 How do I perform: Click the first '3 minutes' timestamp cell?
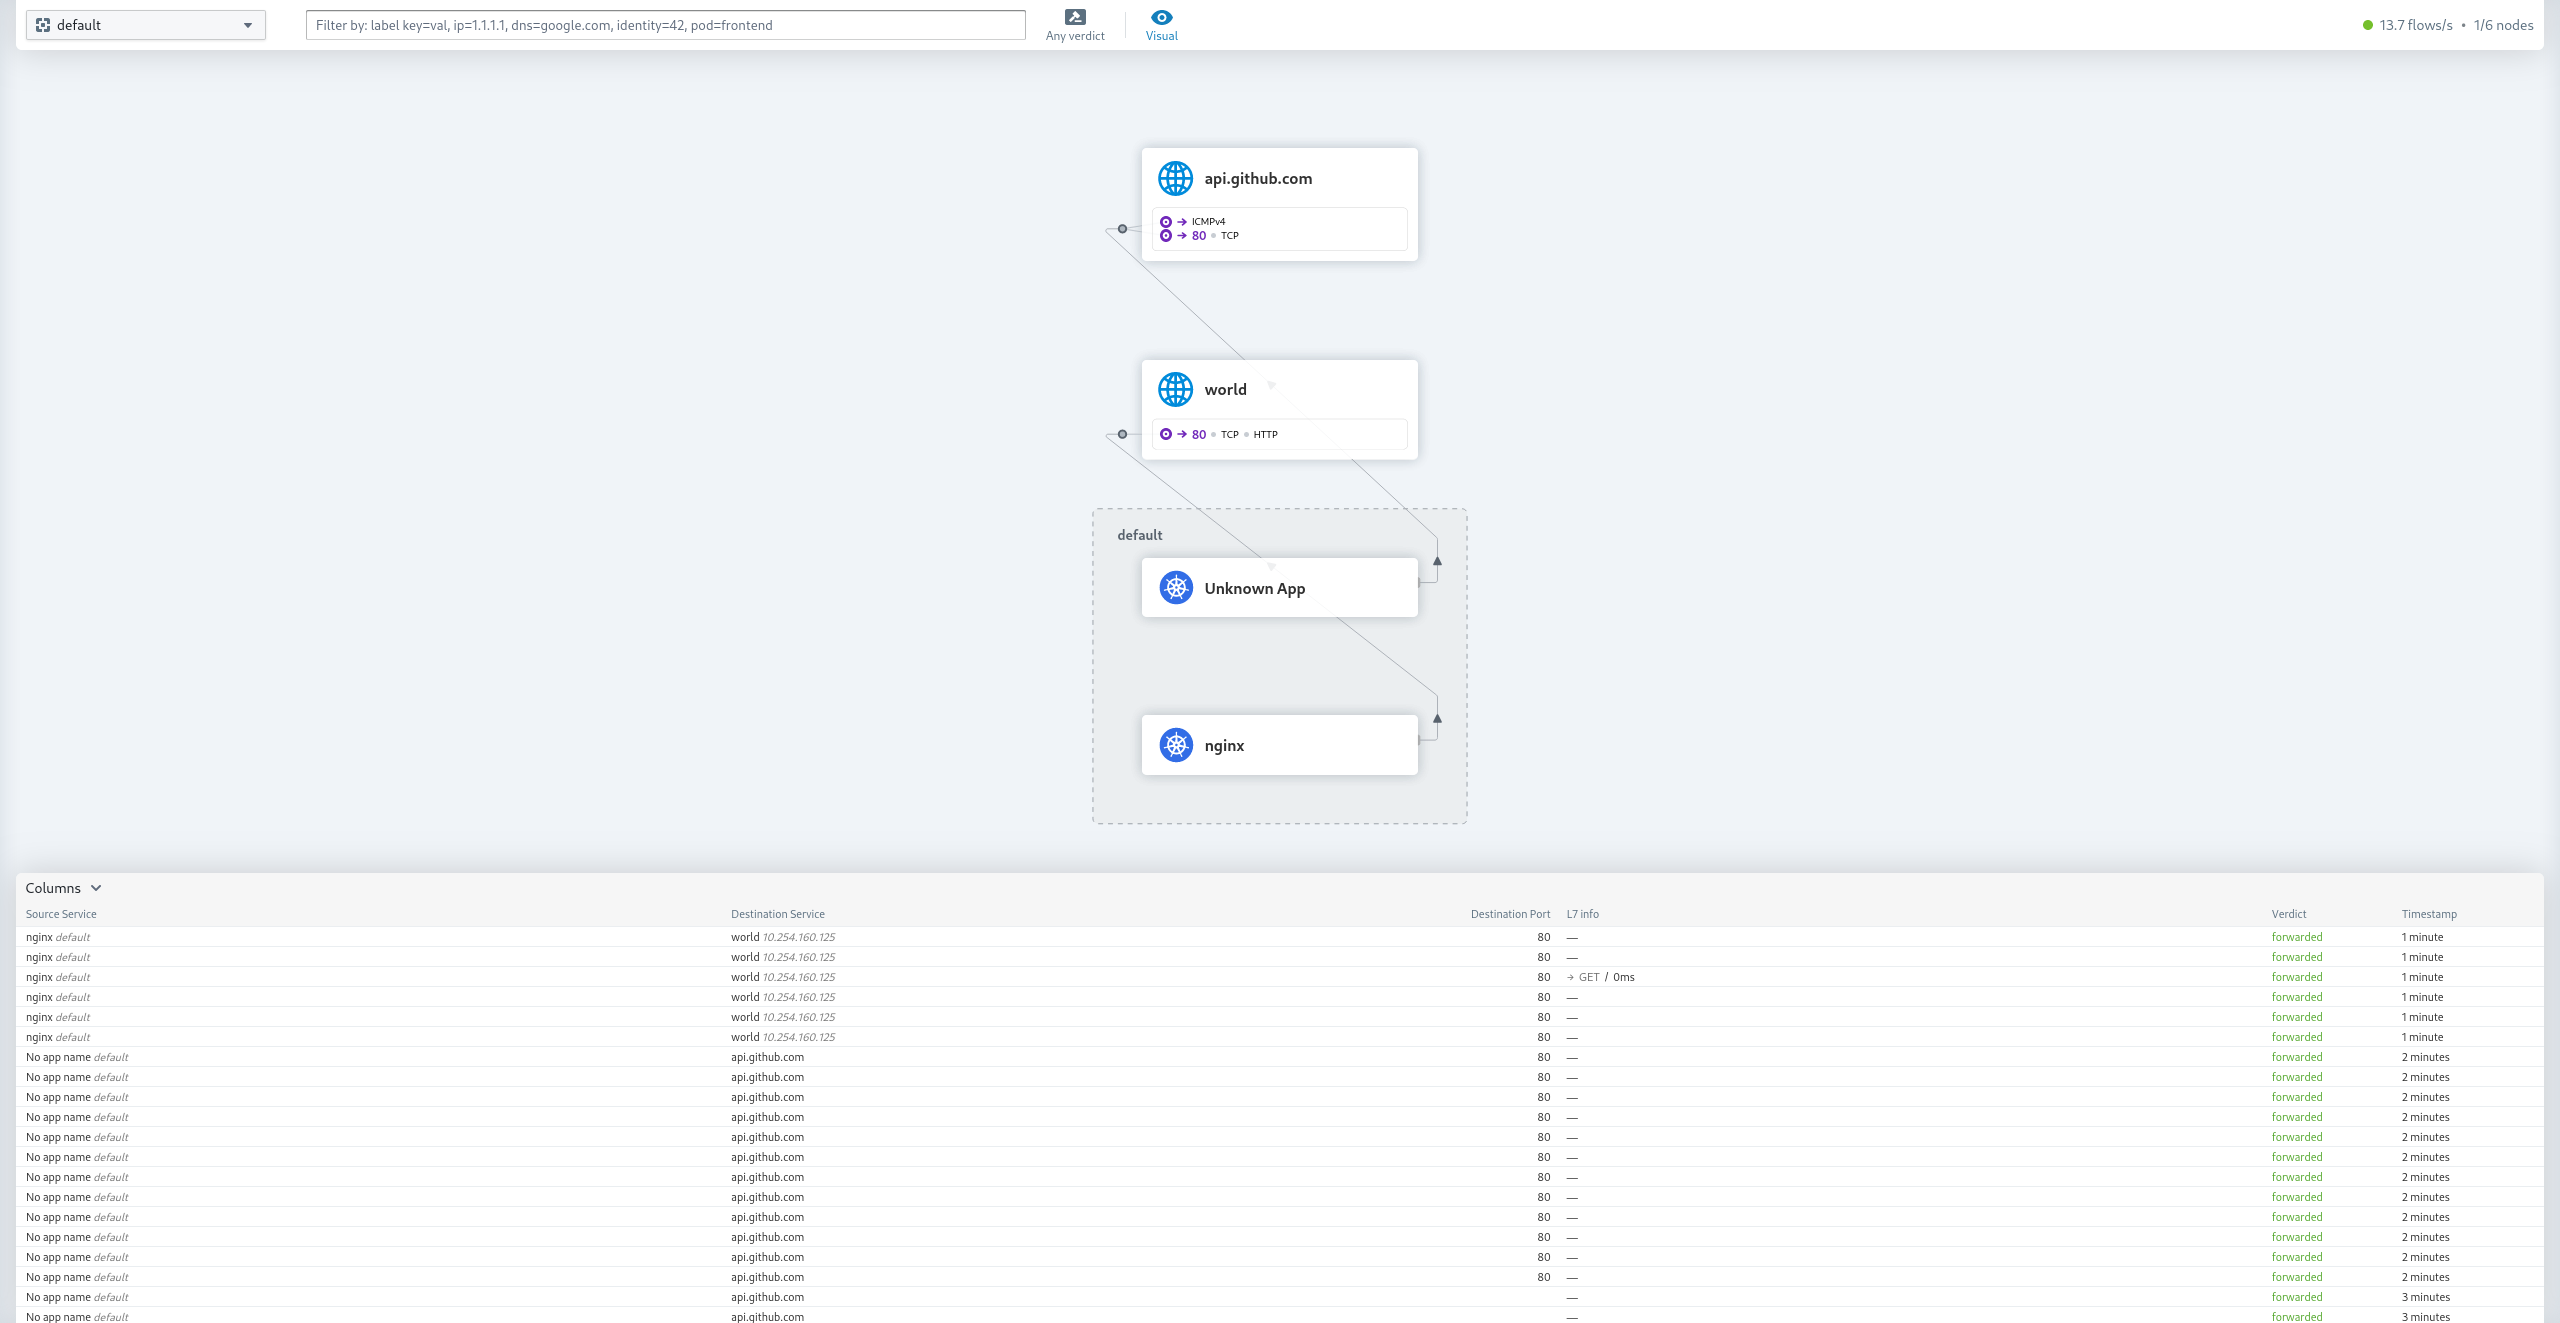(2425, 1297)
